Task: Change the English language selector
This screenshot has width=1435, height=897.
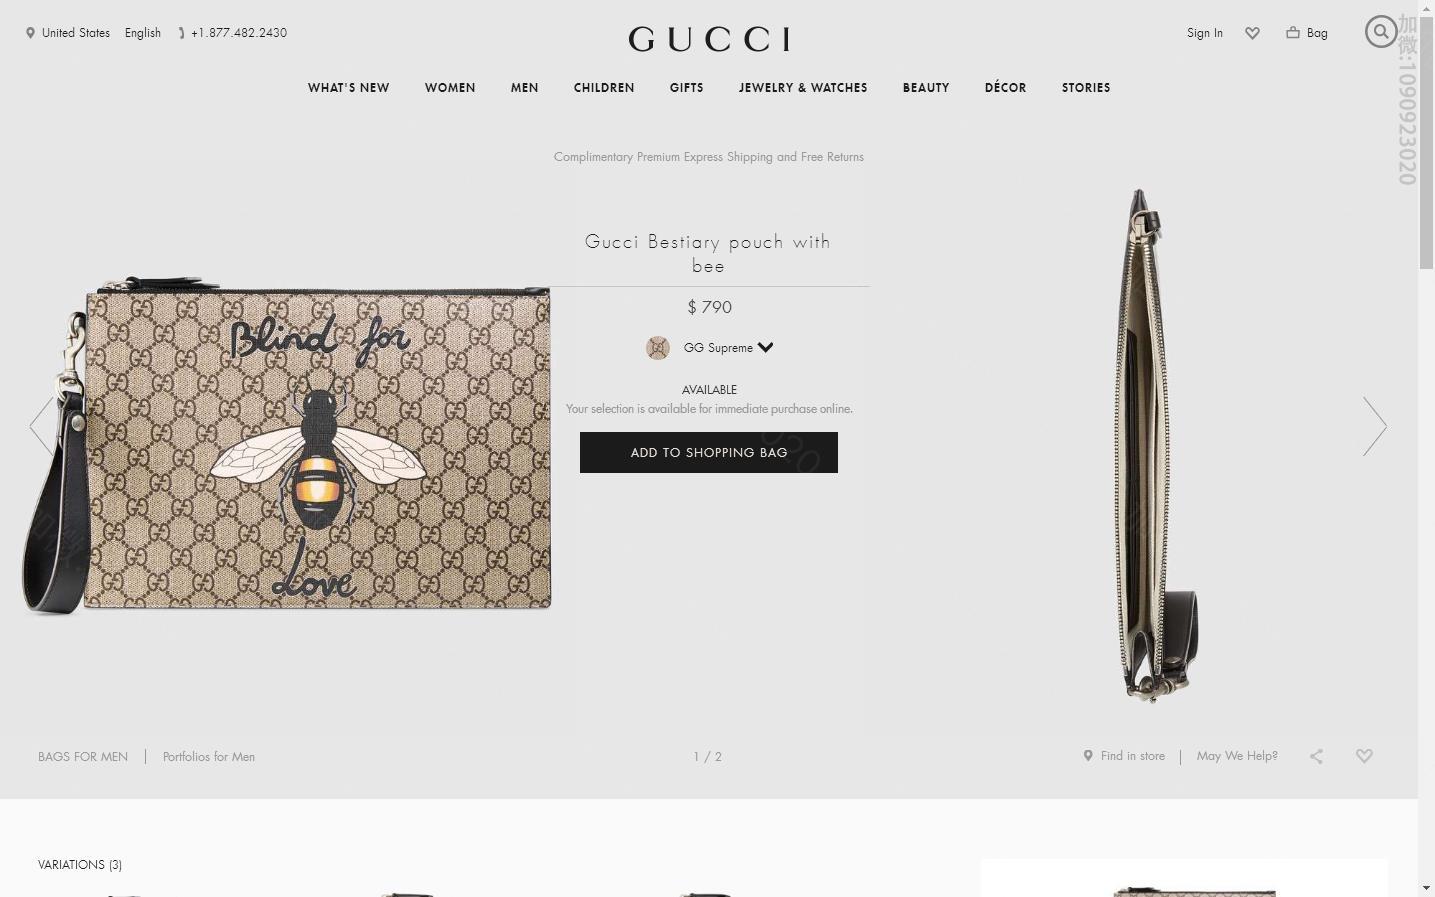Action: pyautogui.click(x=143, y=33)
